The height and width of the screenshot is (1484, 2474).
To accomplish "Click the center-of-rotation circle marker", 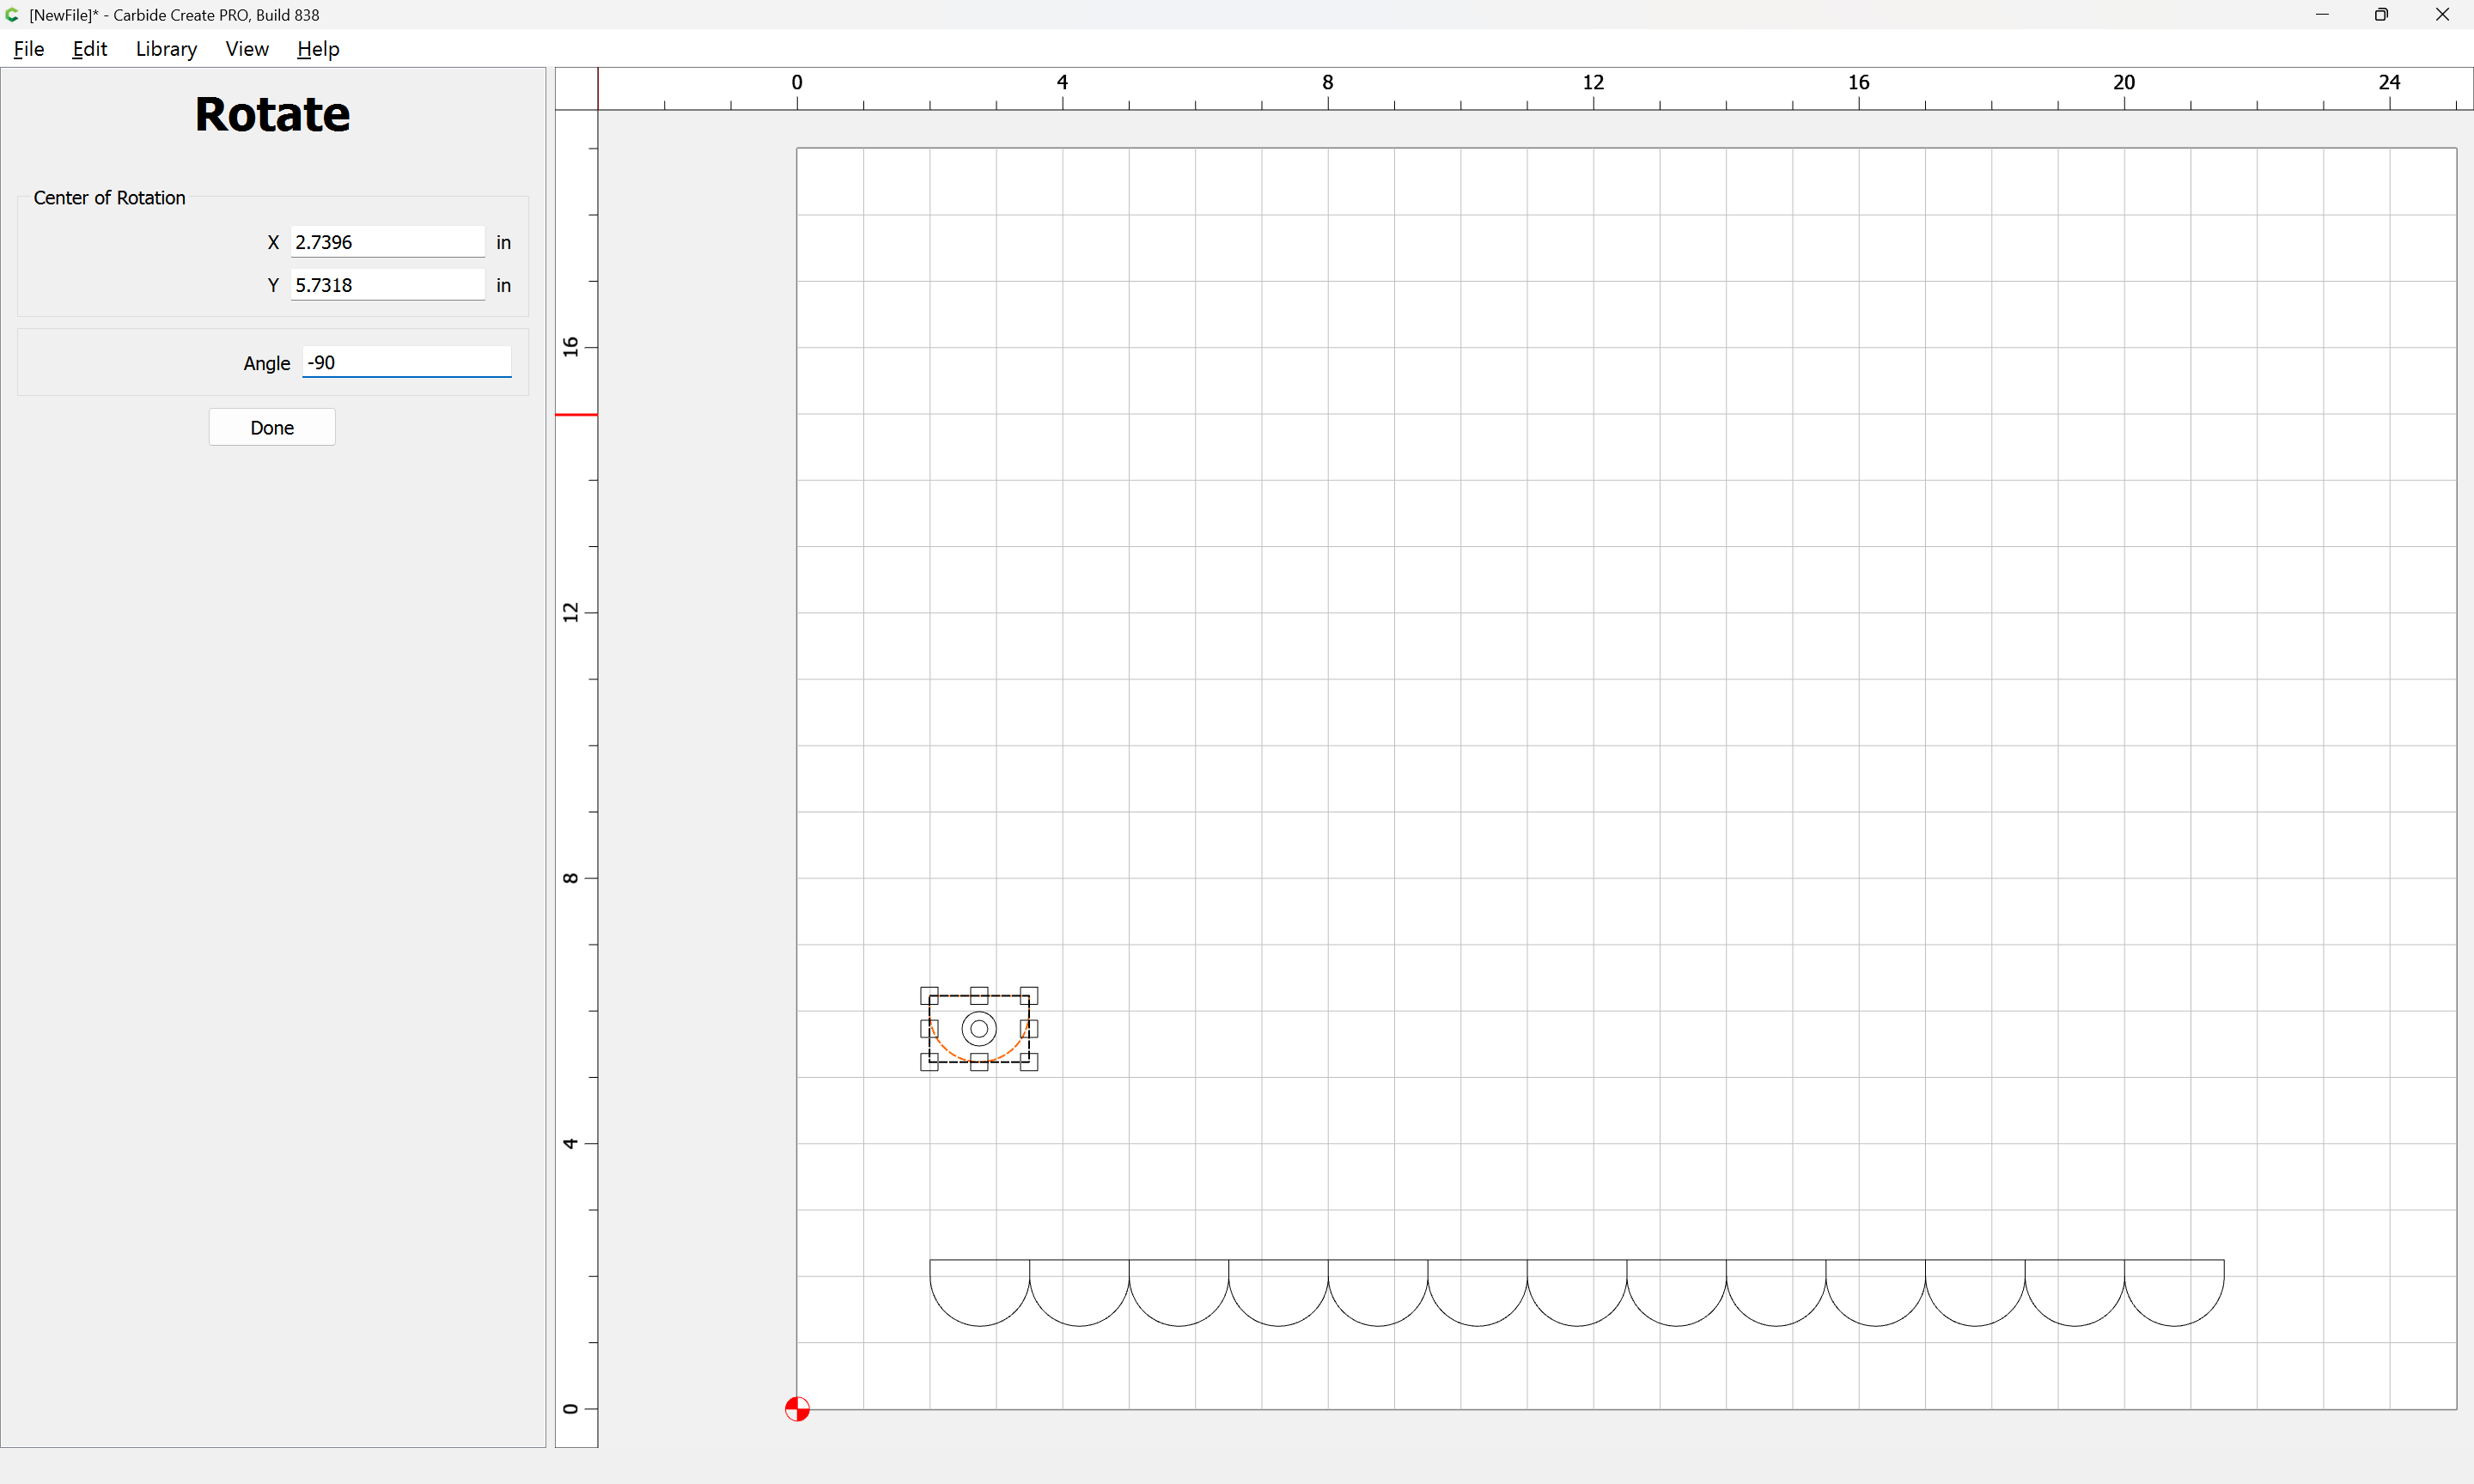I will point(979,1028).
